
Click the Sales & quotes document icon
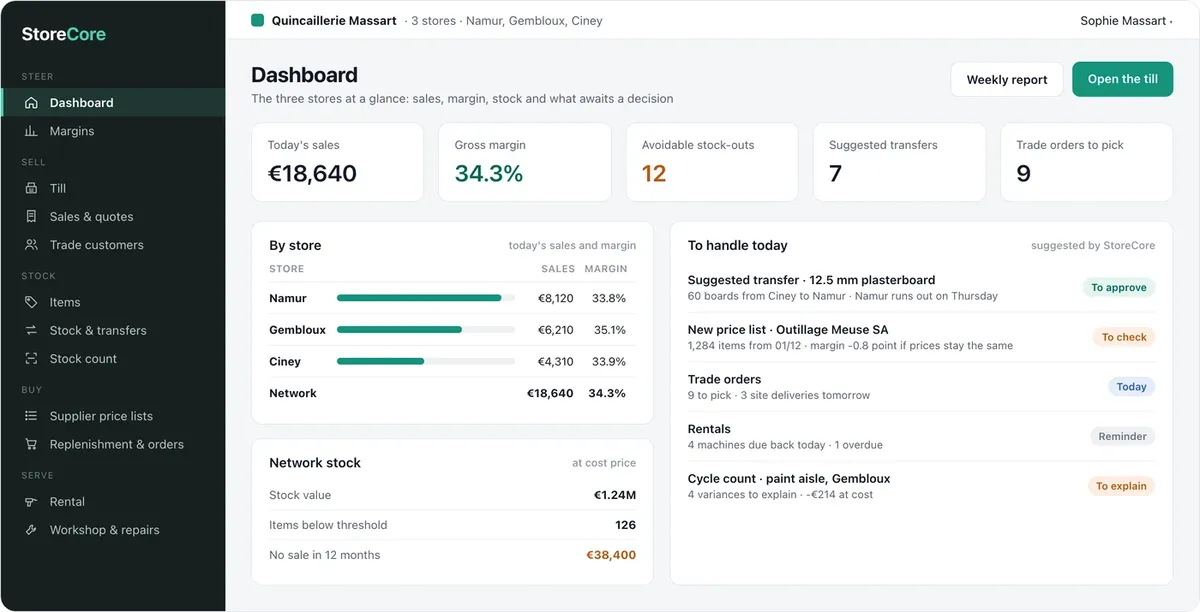(31, 216)
